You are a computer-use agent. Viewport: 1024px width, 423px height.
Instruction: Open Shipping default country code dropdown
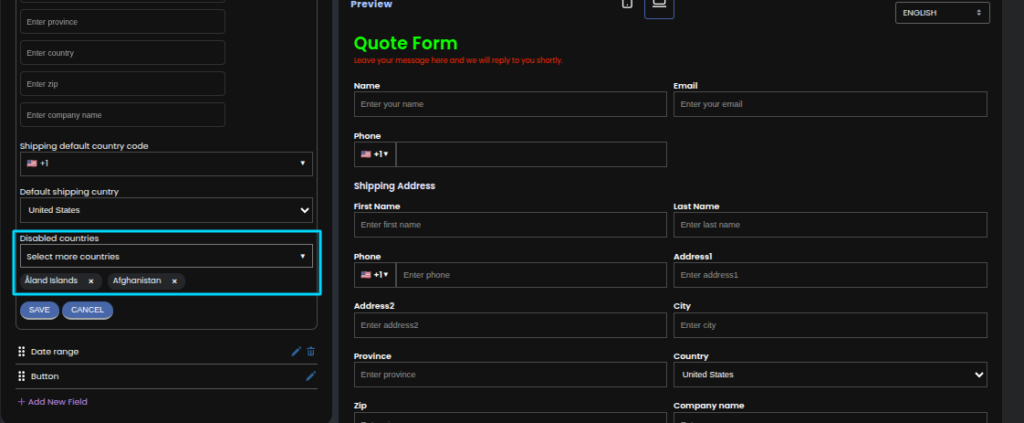(166, 163)
